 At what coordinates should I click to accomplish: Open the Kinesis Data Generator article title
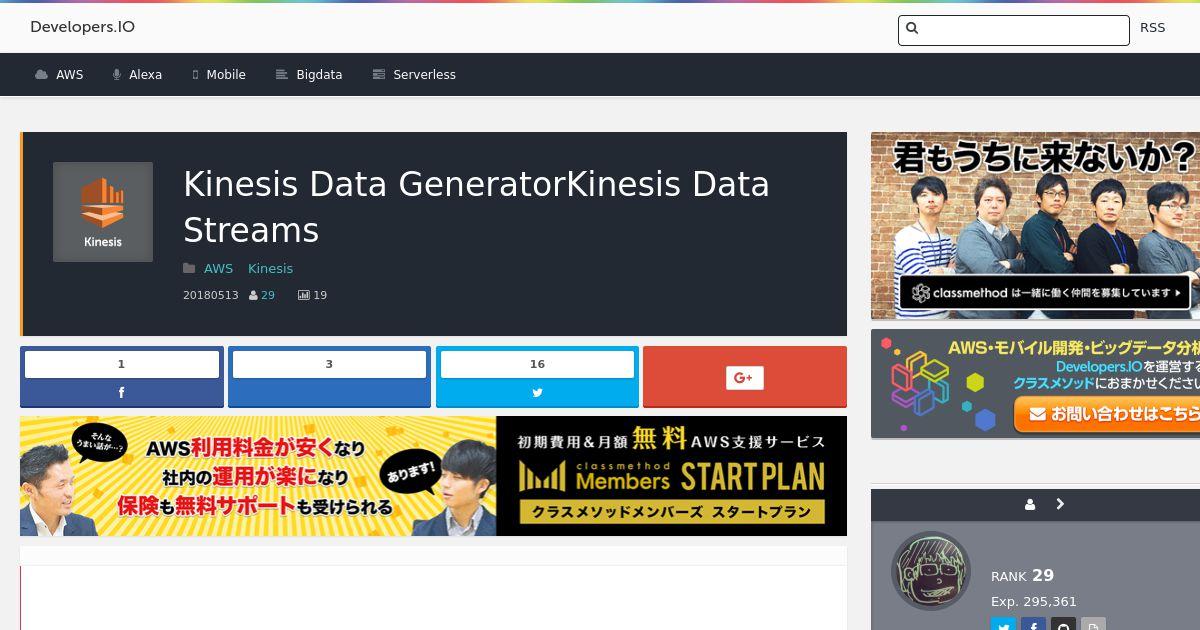tap(476, 207)
